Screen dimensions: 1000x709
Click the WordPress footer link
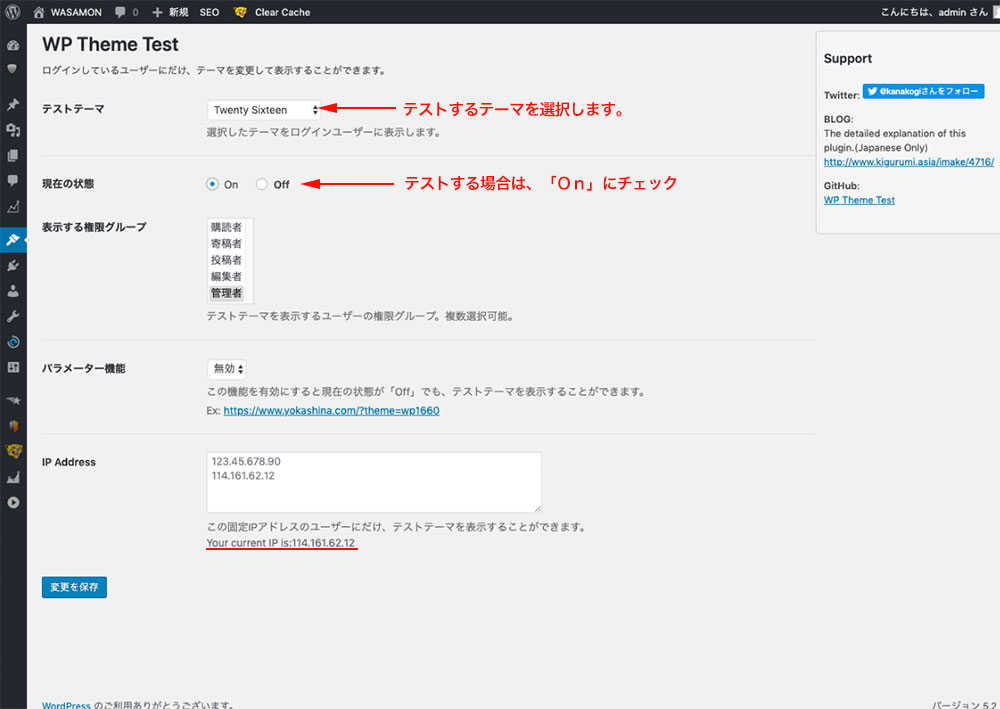pos(66,705)
